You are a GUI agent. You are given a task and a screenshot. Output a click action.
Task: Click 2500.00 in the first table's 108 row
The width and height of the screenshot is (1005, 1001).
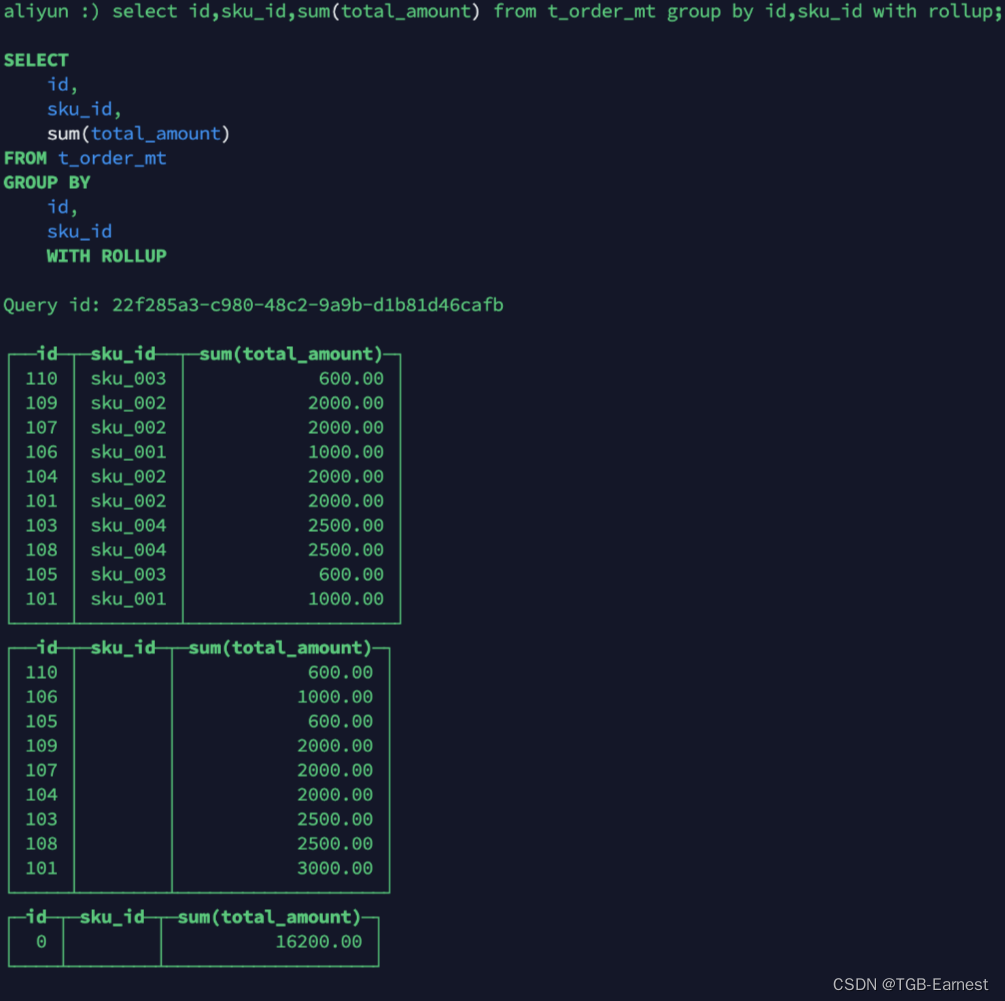pos(346,550)
